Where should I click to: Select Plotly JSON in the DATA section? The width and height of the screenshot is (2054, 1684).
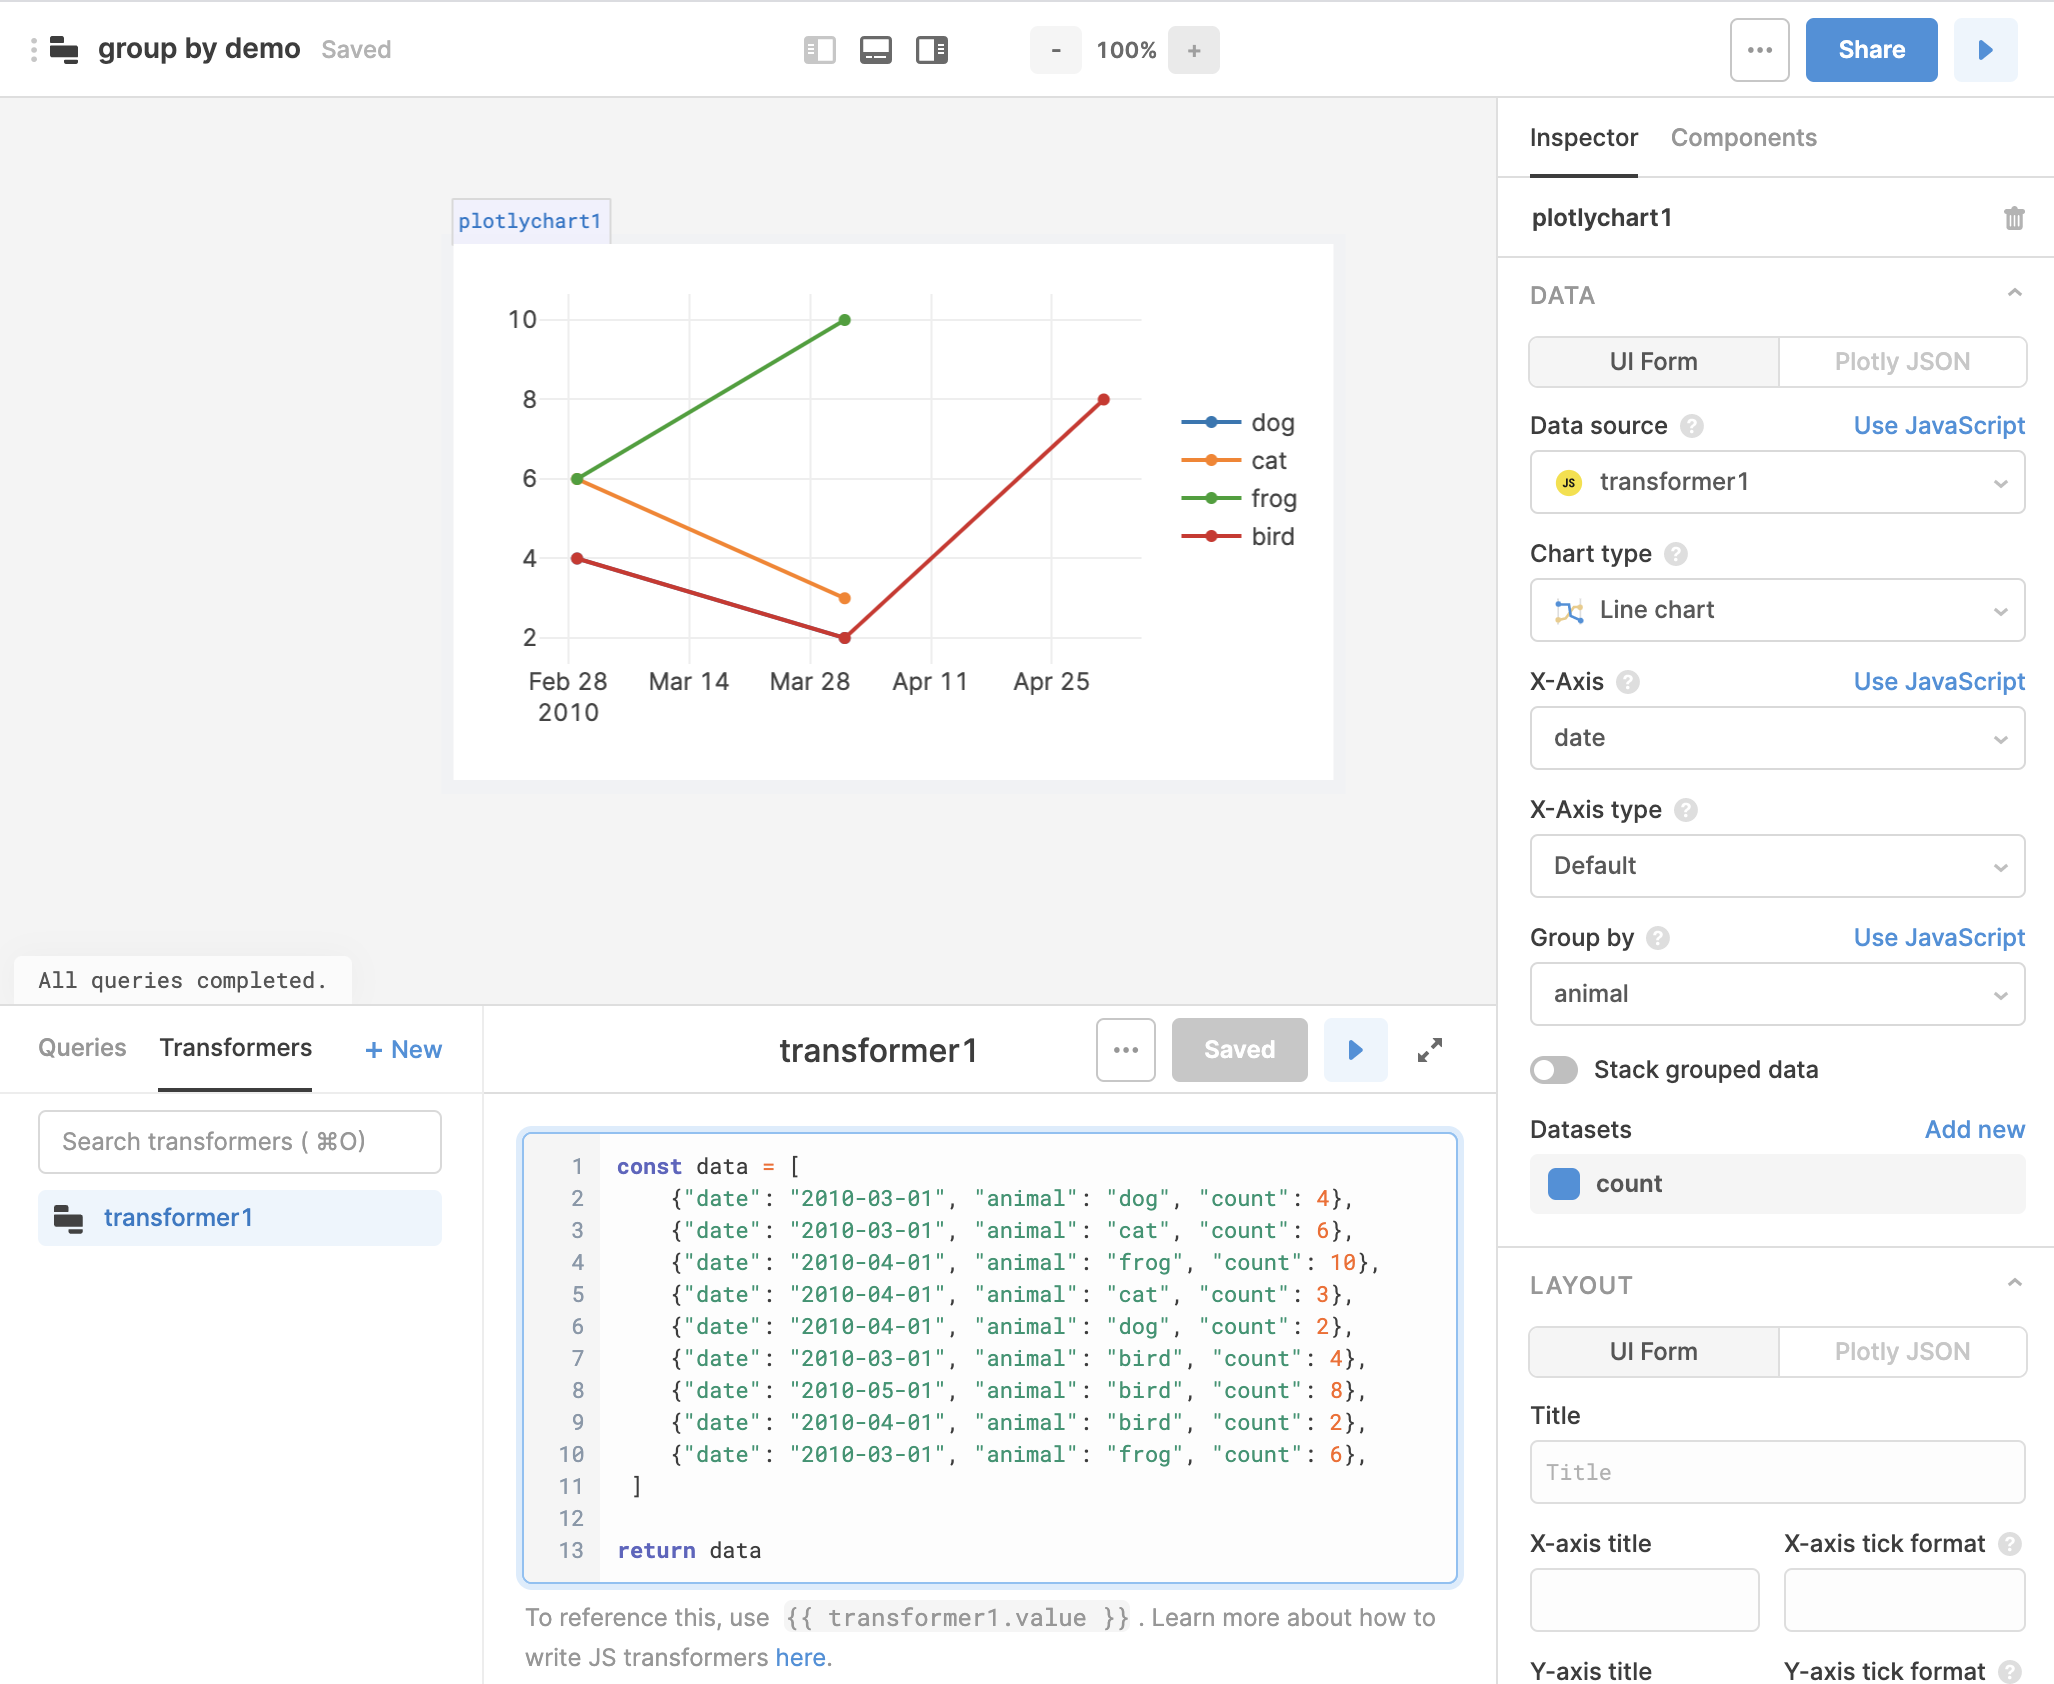click(x=1902, y=362)
